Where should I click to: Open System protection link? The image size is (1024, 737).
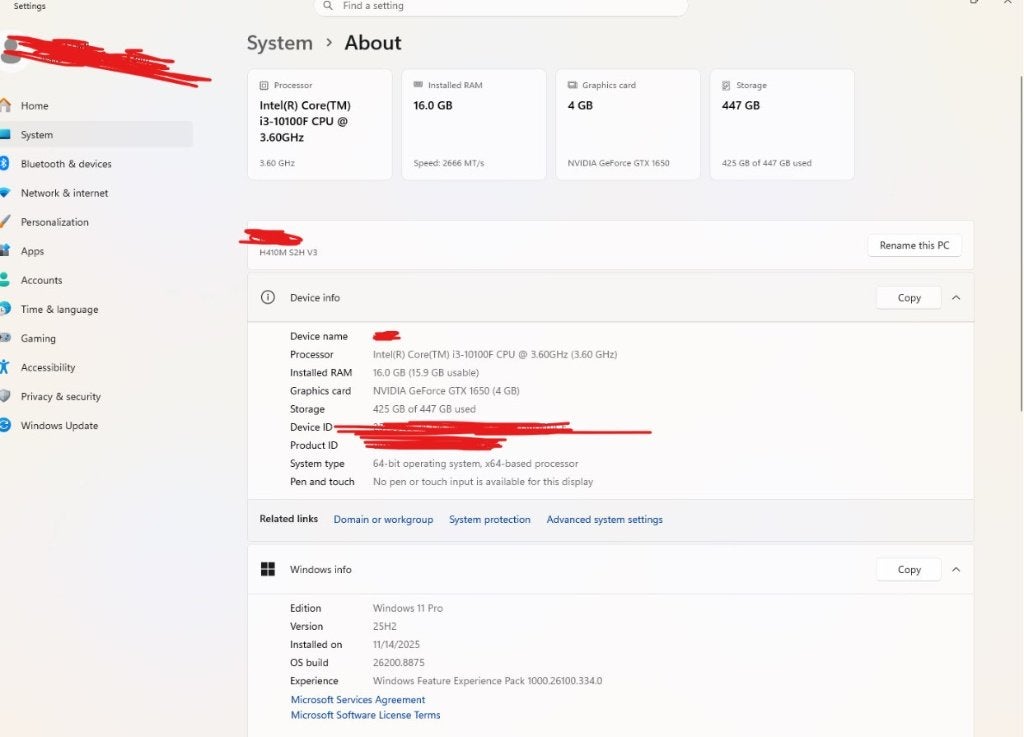coord(490,520)
